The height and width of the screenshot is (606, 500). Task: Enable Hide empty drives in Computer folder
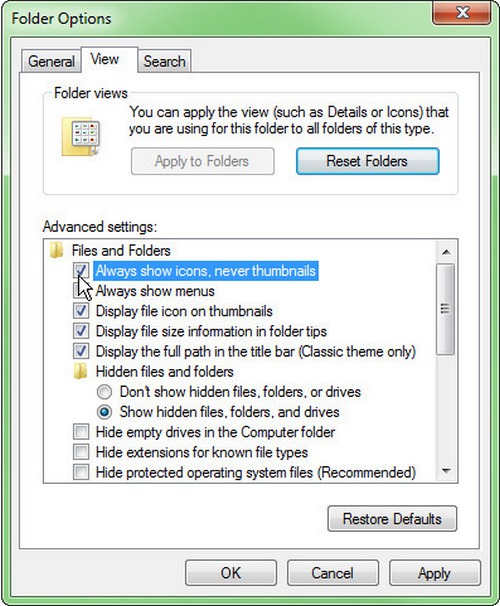pos(81,432)
